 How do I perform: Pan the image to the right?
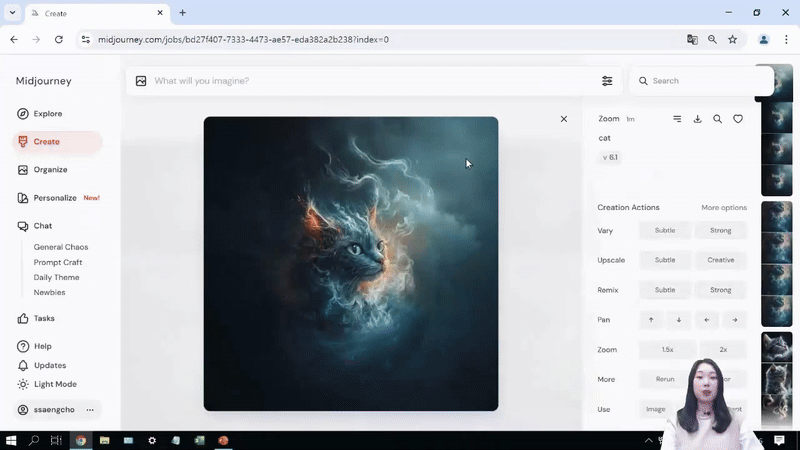point(735,320)
